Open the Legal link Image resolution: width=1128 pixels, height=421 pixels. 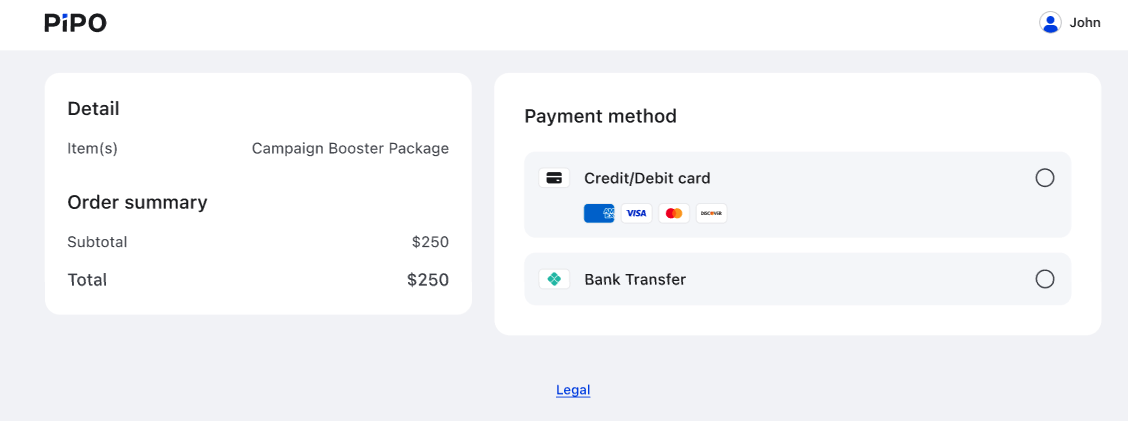point(573,390)
